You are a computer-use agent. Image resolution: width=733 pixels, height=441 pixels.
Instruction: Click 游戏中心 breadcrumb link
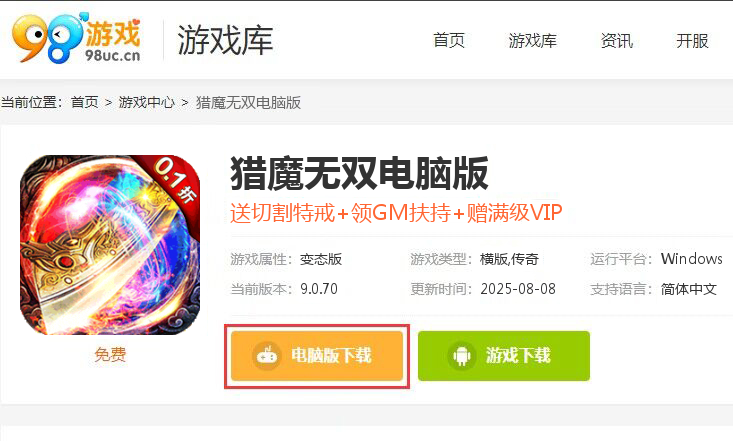[146, 102]
